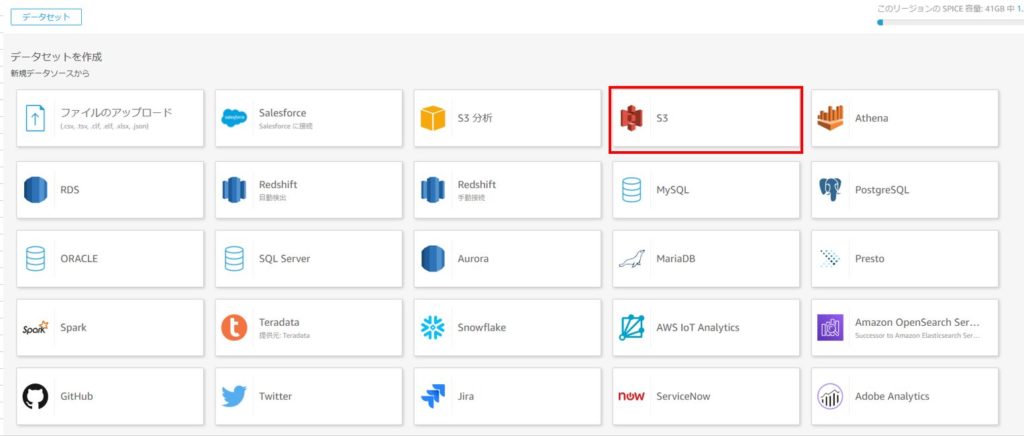Click the SPICE capacity progress bar

(950, 22)
